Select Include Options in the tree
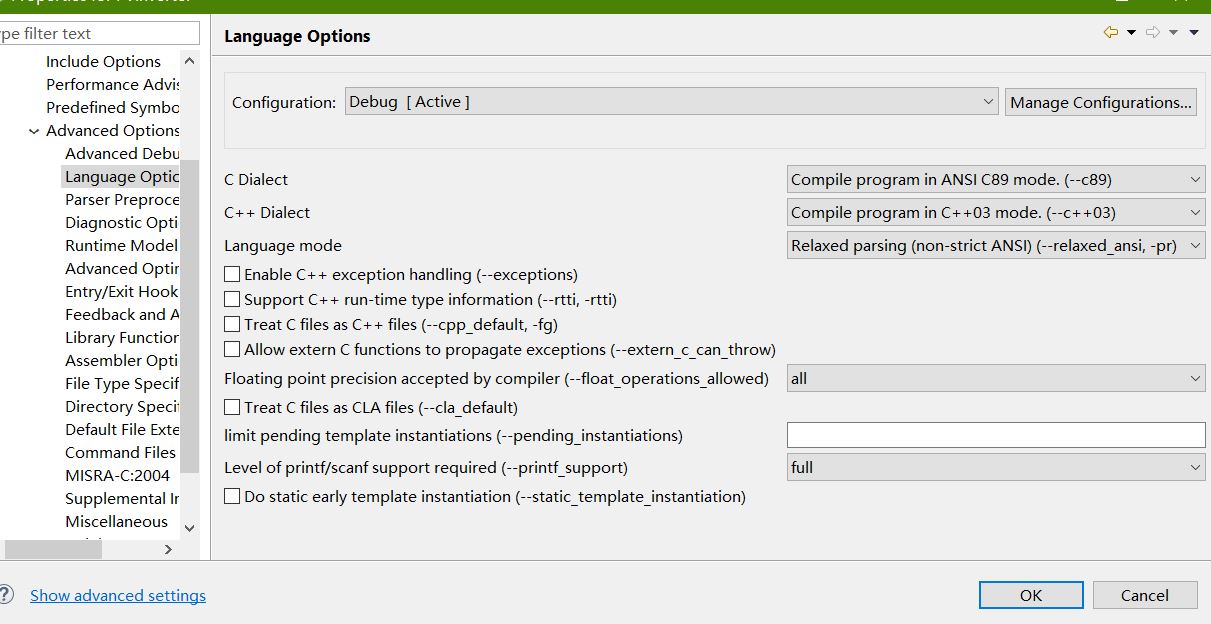 [x=103, y=61]
